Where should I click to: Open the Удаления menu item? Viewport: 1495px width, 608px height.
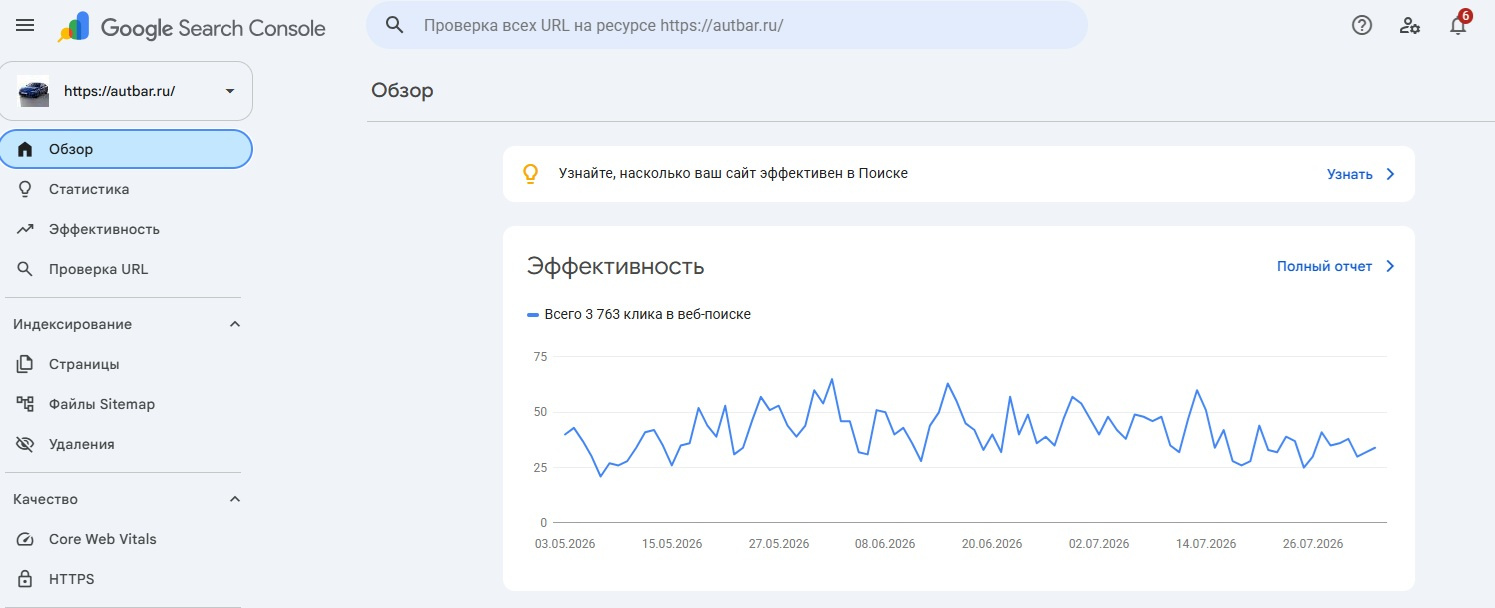click(x=126, y=444)
